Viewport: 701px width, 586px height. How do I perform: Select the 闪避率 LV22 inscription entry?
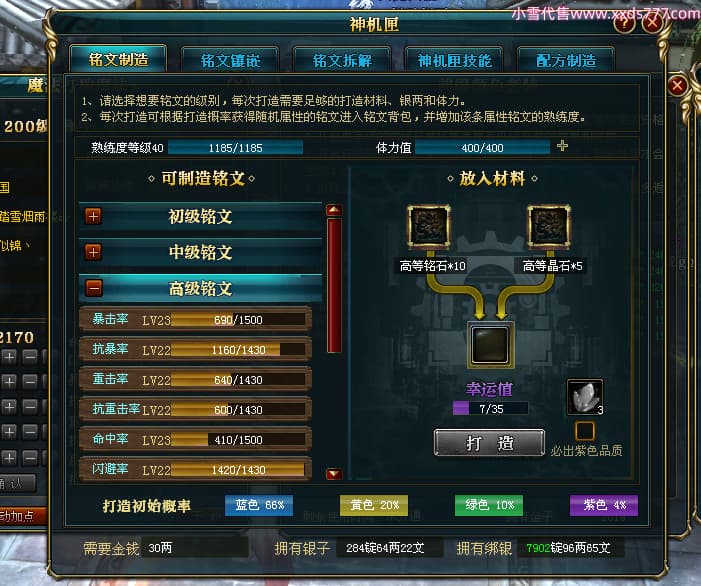[195, 469]
